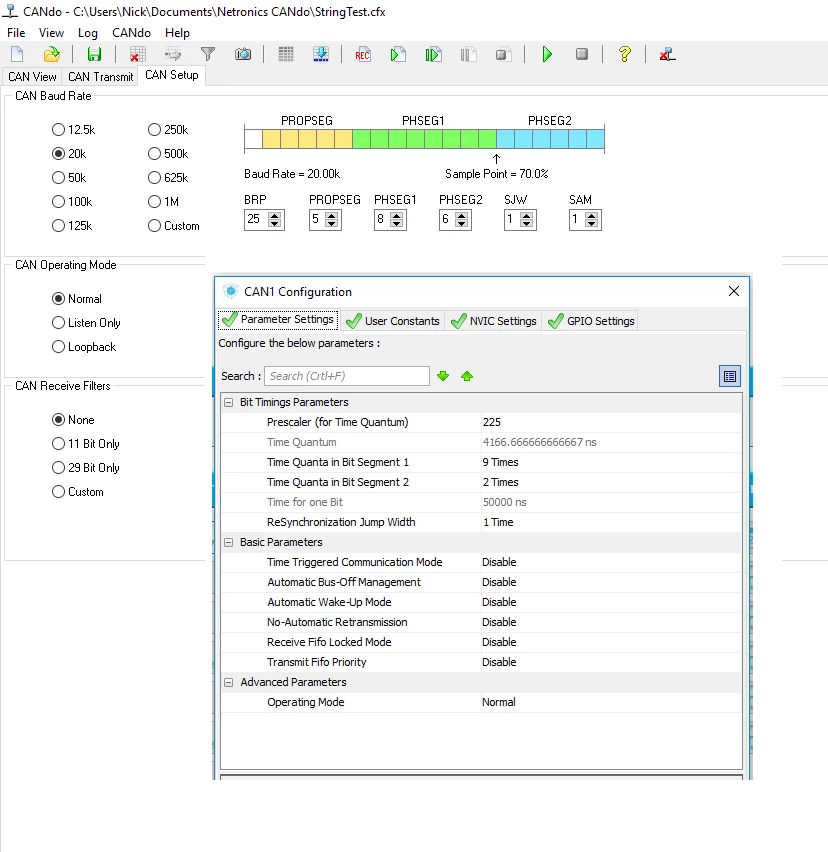The width and height of the screenshot is (828, 852).
Task: Switch to the CAN Transmit tab
Action: (101, 77)
